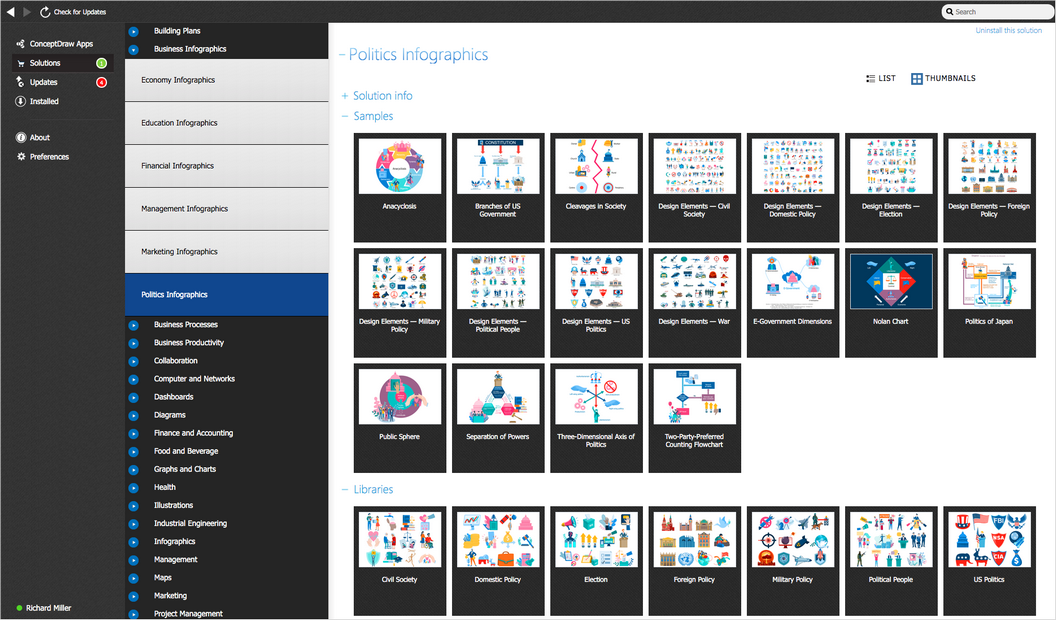Click the Diagrams category arrow icon
1056x620 pixels.
coord(133,416)
